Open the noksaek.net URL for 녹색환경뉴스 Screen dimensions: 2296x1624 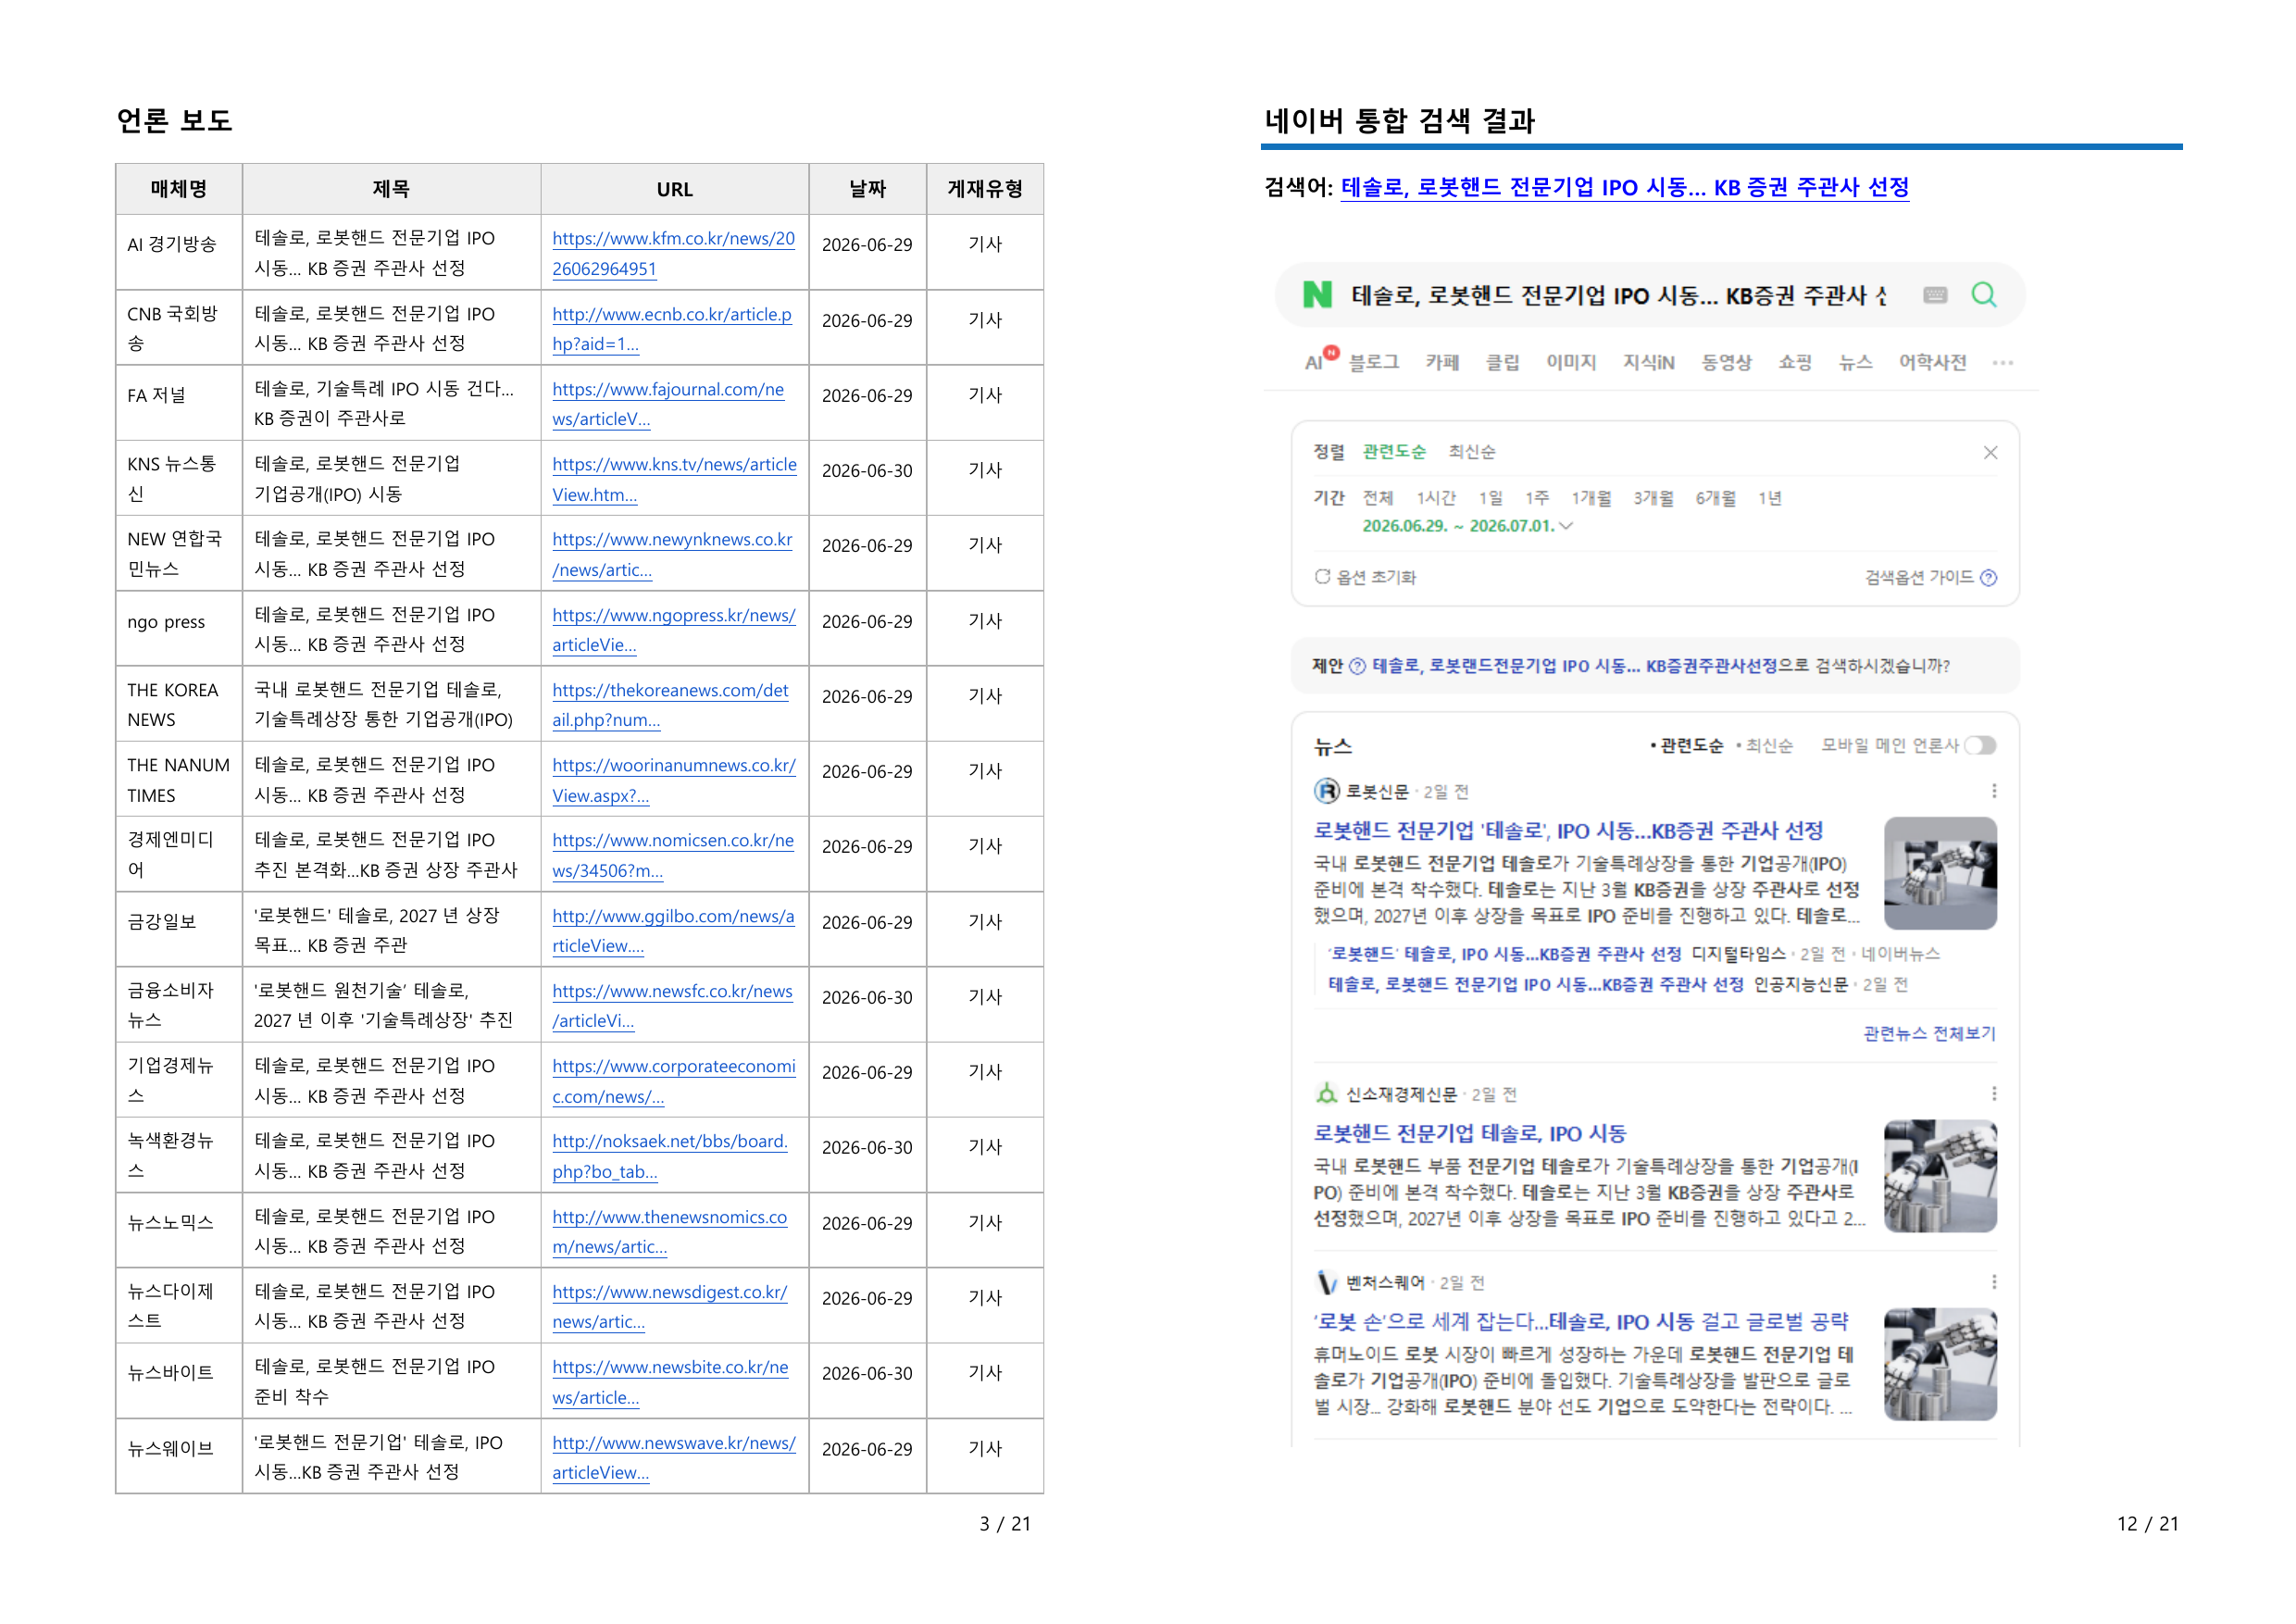tap(669, 1156)
